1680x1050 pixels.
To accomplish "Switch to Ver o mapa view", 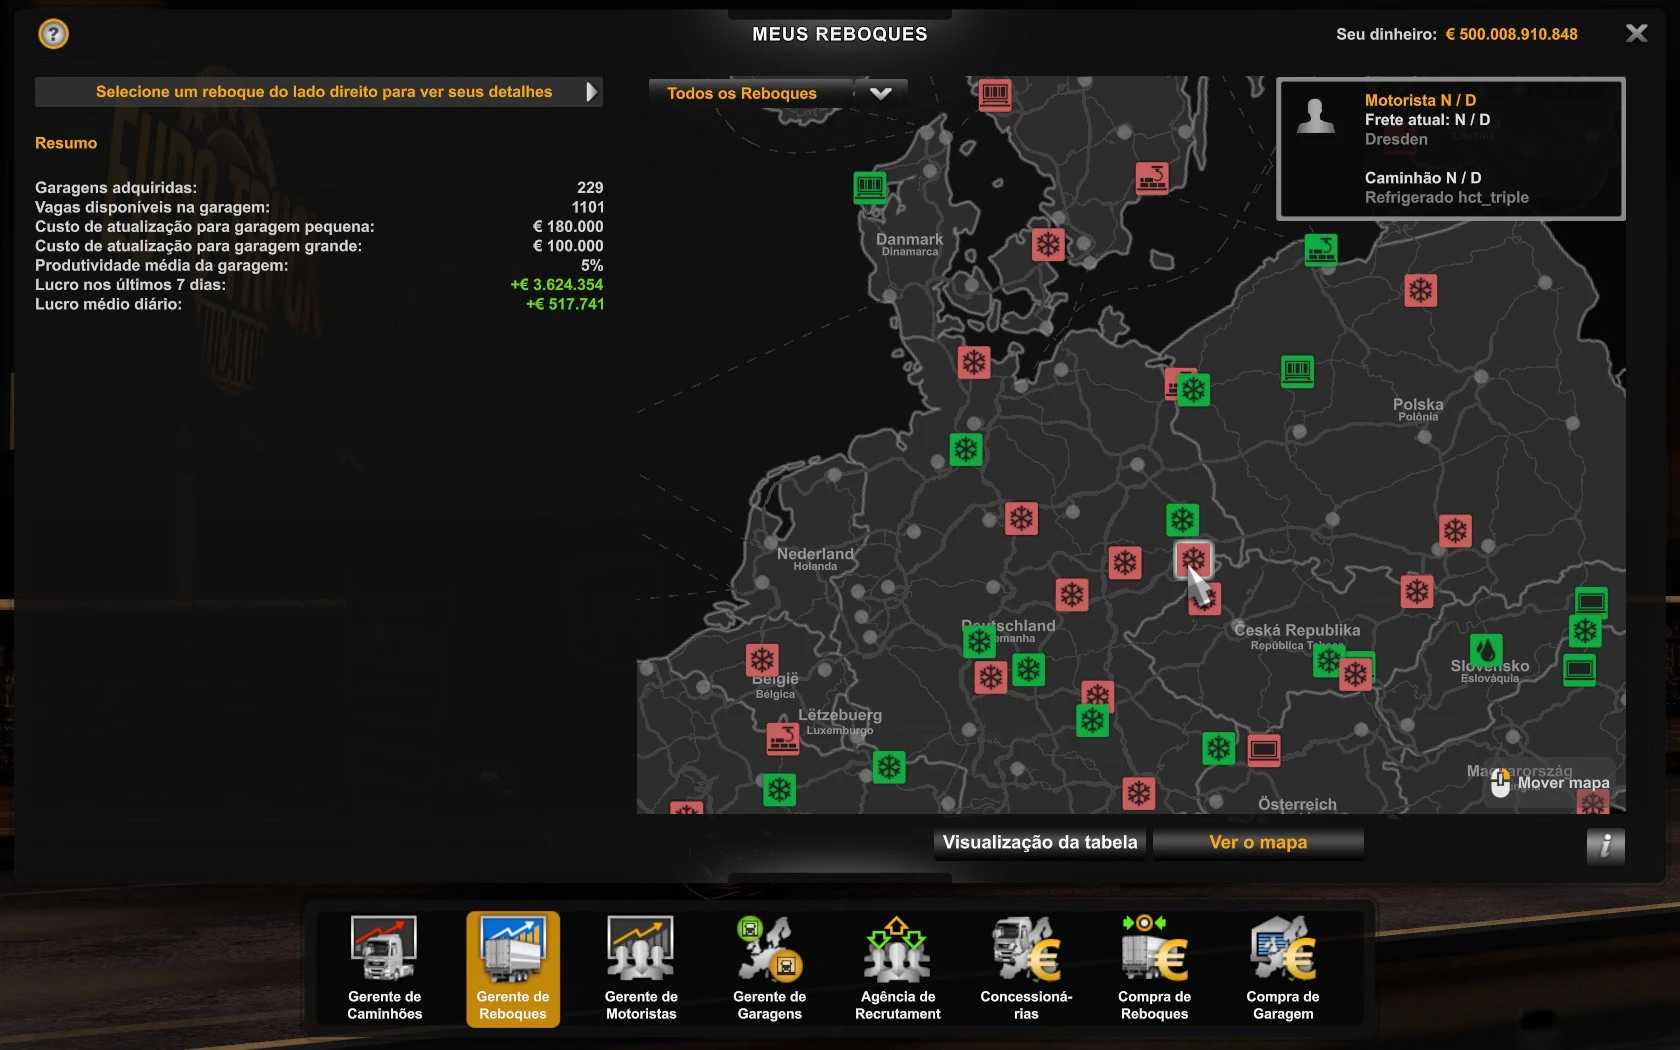I will click(x=1257, y=842).
